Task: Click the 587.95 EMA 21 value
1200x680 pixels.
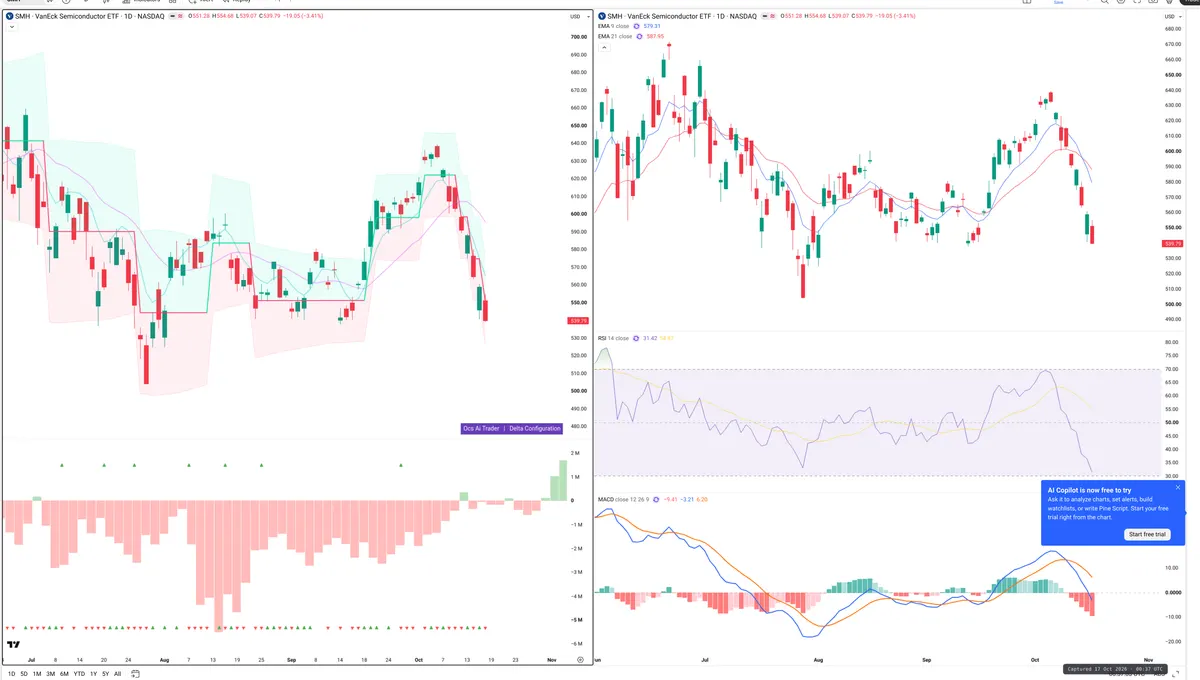Action: click(x=656, y=36)
